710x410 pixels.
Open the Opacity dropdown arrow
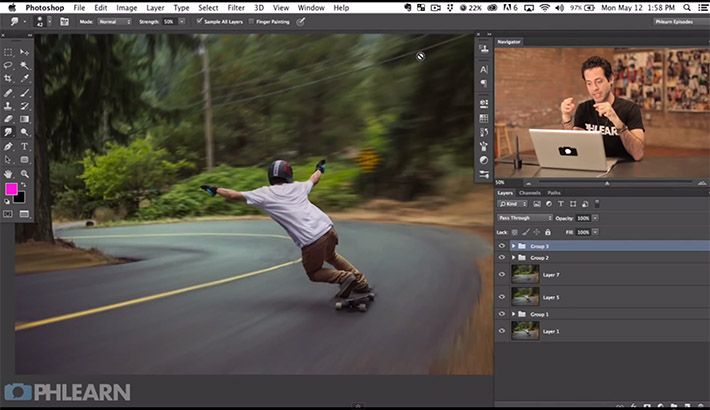coord(595,218)
